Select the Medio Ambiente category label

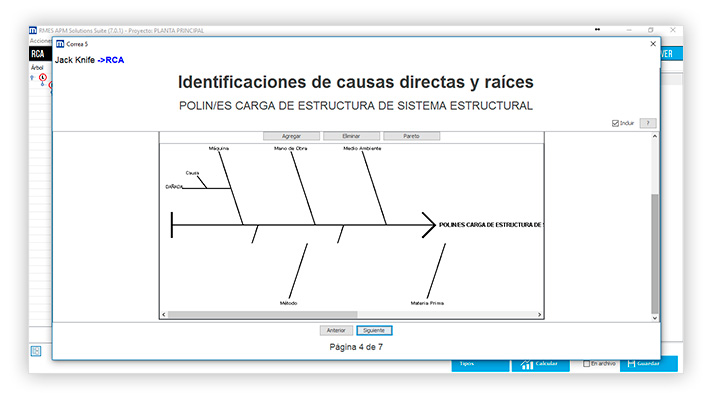tap(362, 148)
